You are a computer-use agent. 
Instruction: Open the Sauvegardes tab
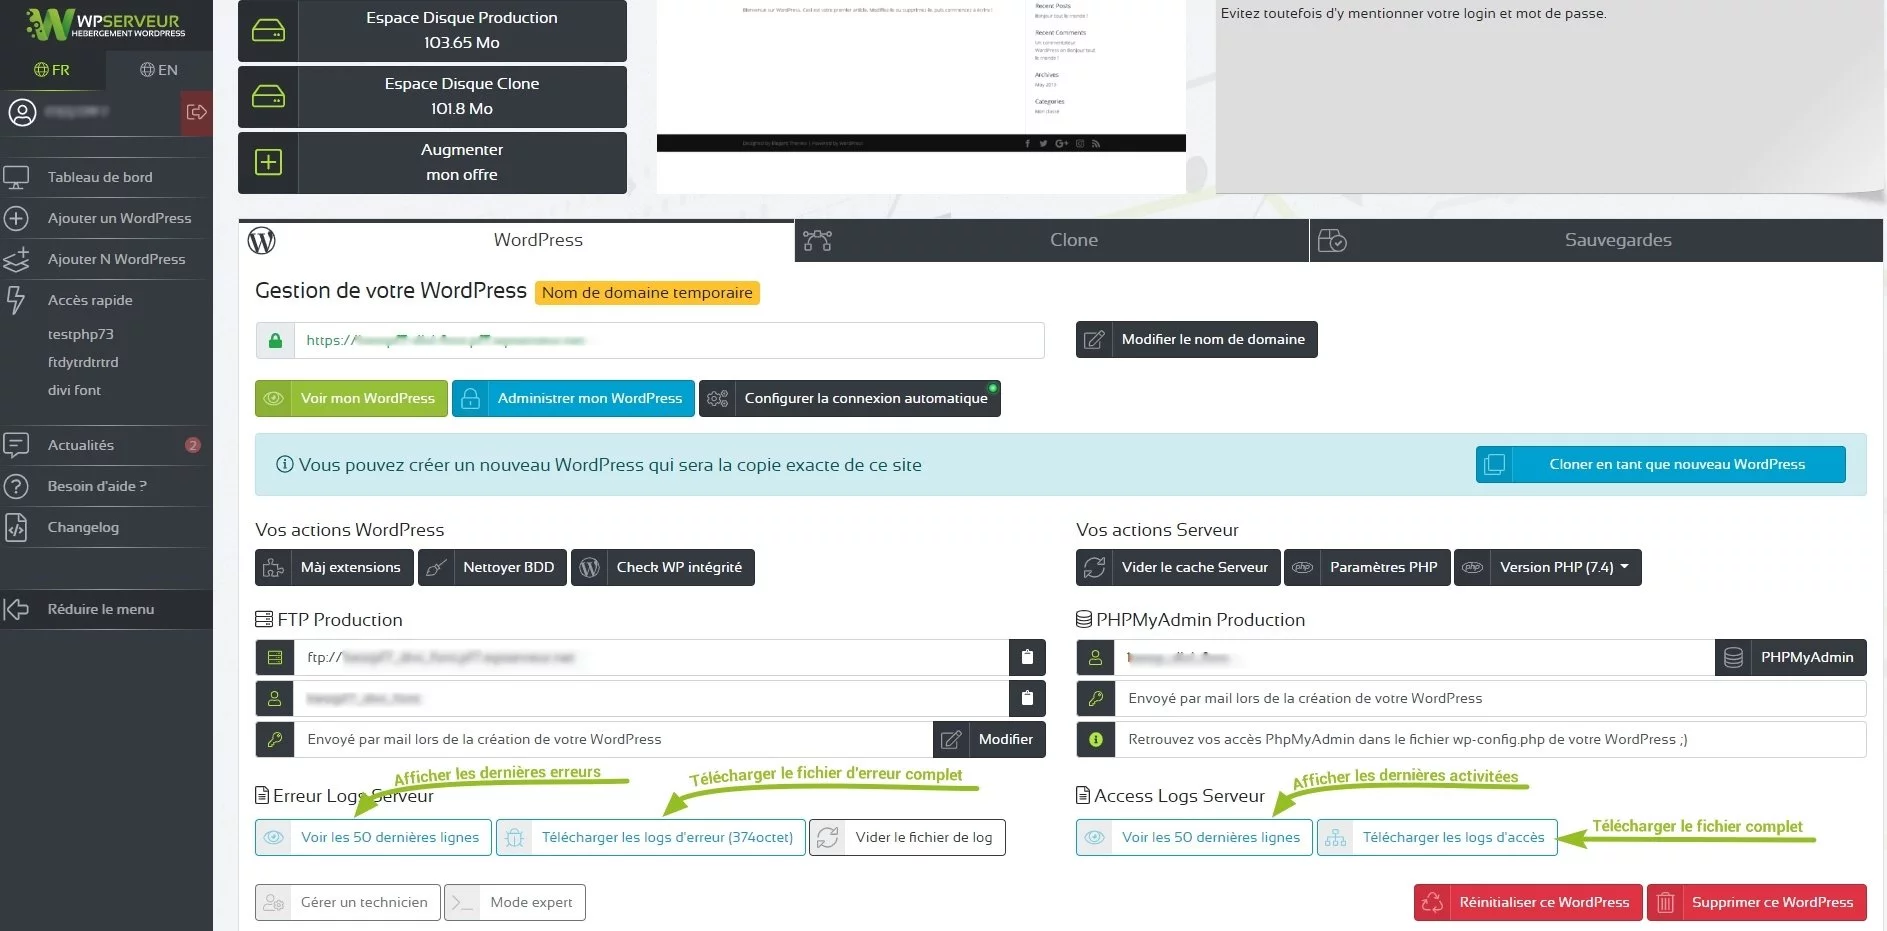(x=1596, y=240)
